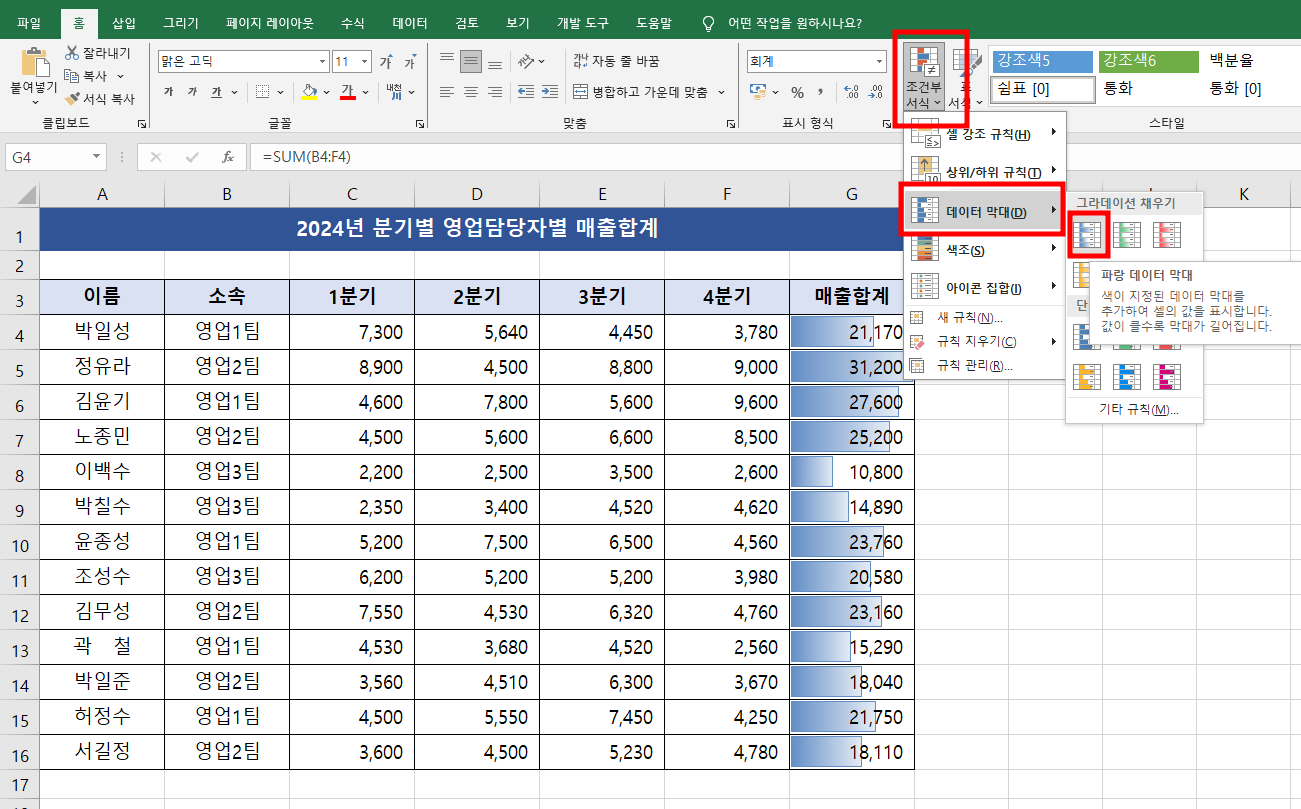Increase font size icon
The image size is (1301, 809).
[385, 62]
